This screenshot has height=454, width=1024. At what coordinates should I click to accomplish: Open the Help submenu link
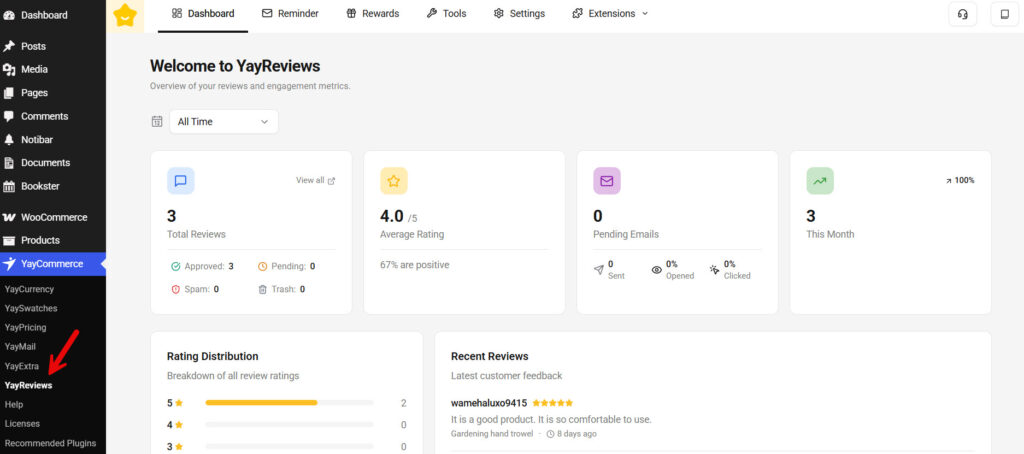[x=14, y=404]
